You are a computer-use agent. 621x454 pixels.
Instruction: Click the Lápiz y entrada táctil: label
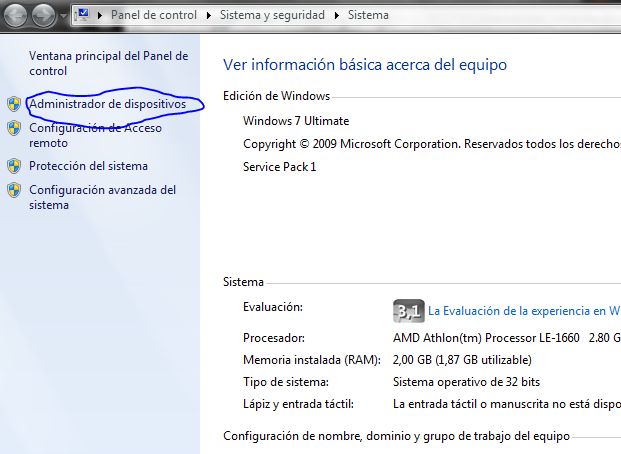298,404
